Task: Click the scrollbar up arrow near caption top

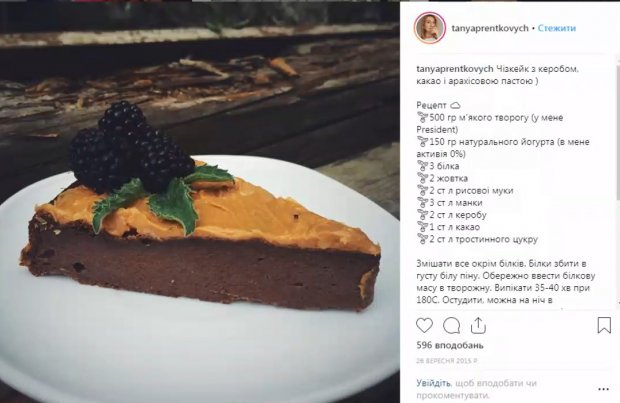Action: click(x=618, y=60)
